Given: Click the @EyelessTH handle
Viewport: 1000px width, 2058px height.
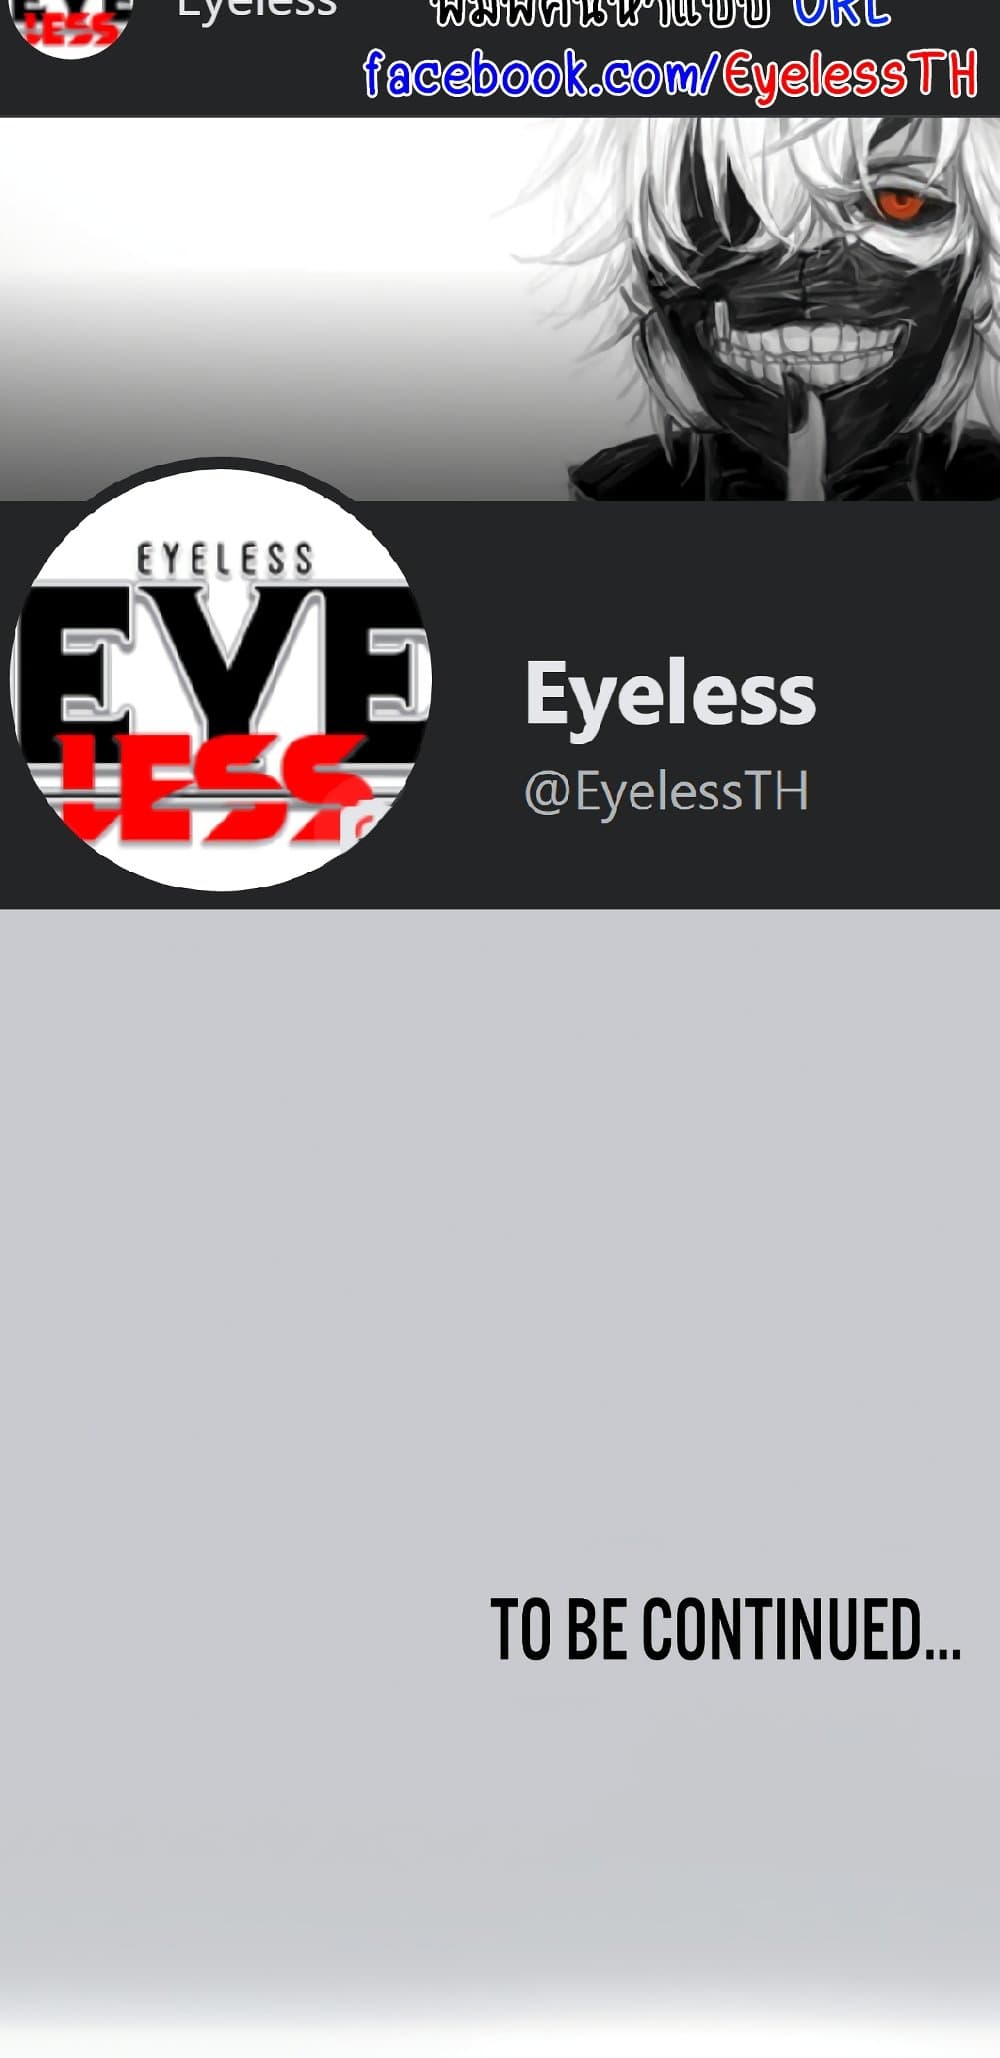Looking at the screenshot, I should point(666,791).
